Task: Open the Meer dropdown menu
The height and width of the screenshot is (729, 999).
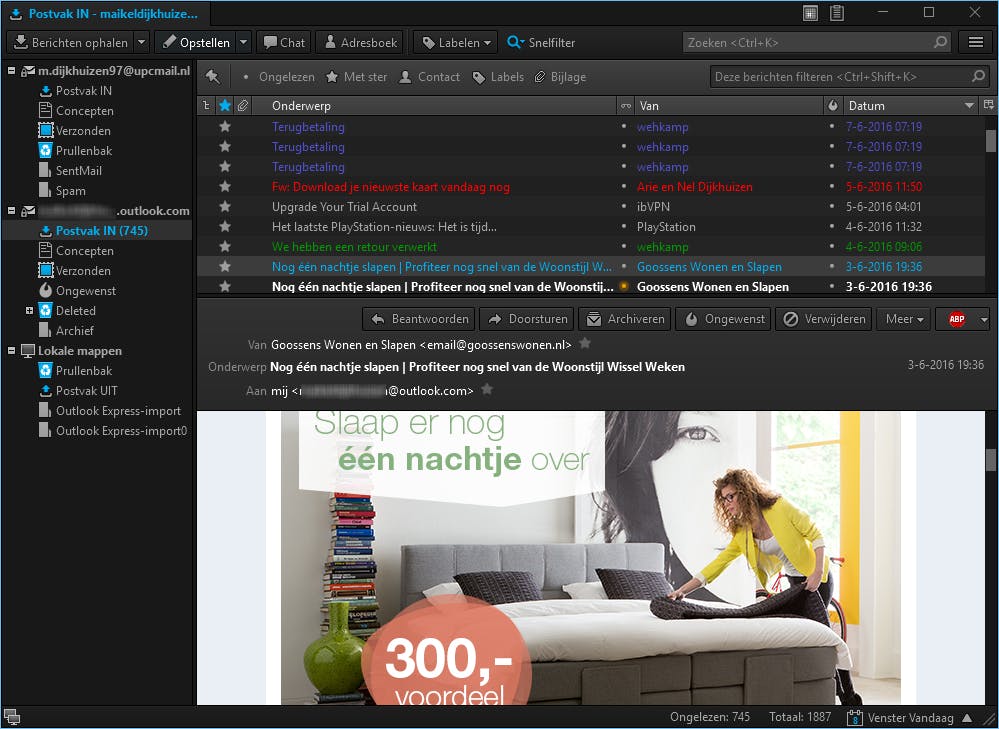Action: (904, 319)
